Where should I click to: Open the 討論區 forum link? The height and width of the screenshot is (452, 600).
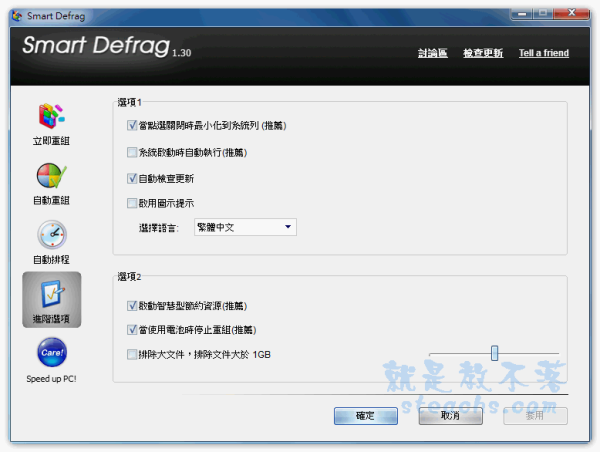pos(432,53)
